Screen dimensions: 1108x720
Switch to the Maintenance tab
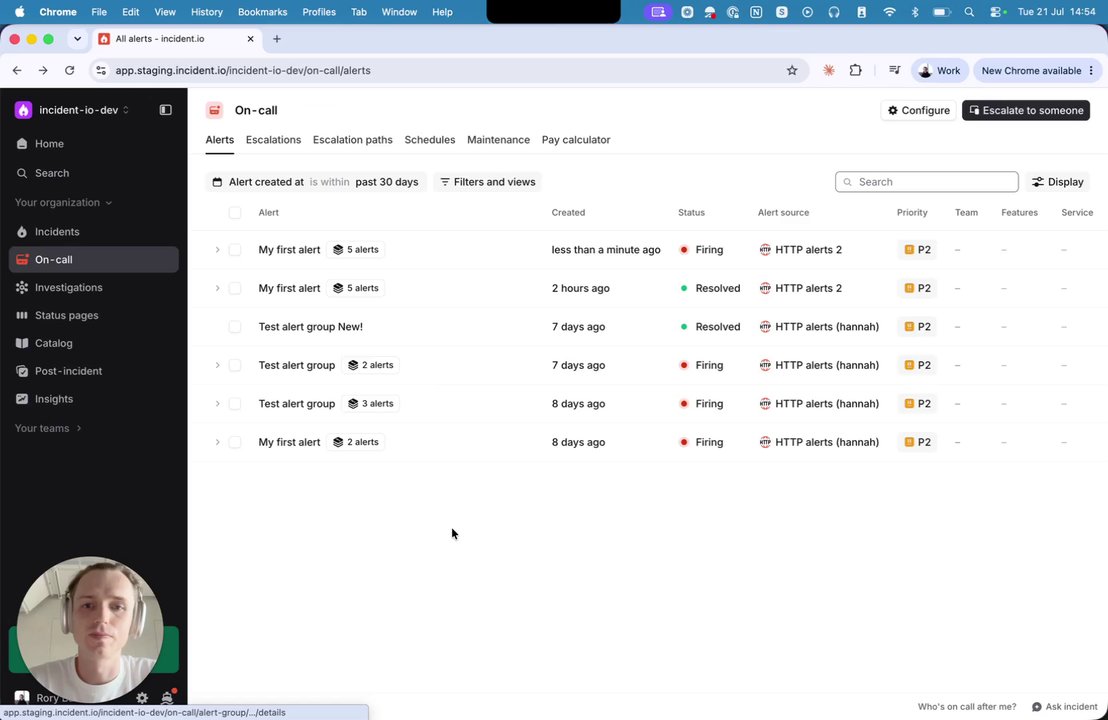(x=498, y=140)
